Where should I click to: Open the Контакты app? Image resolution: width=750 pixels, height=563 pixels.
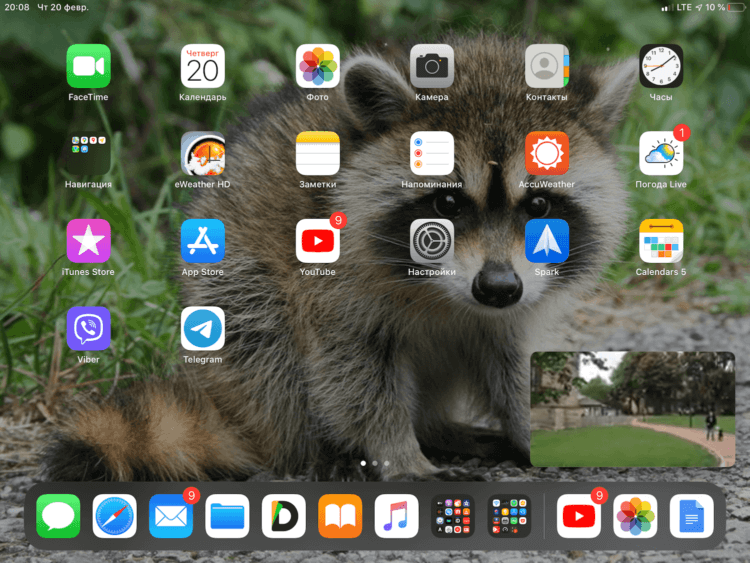[x=547, y=66]
